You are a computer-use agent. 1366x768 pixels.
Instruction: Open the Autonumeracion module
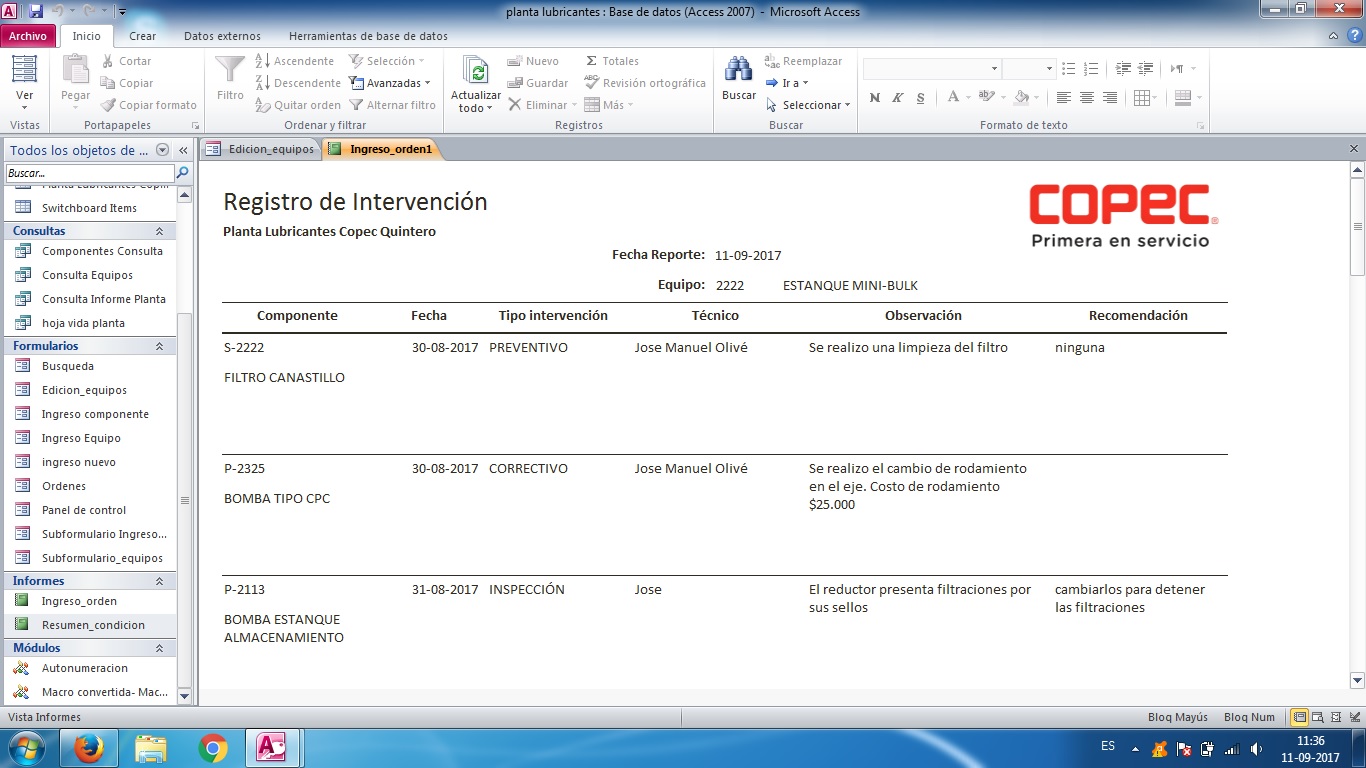pyautogui.click(x=89, y=668)
